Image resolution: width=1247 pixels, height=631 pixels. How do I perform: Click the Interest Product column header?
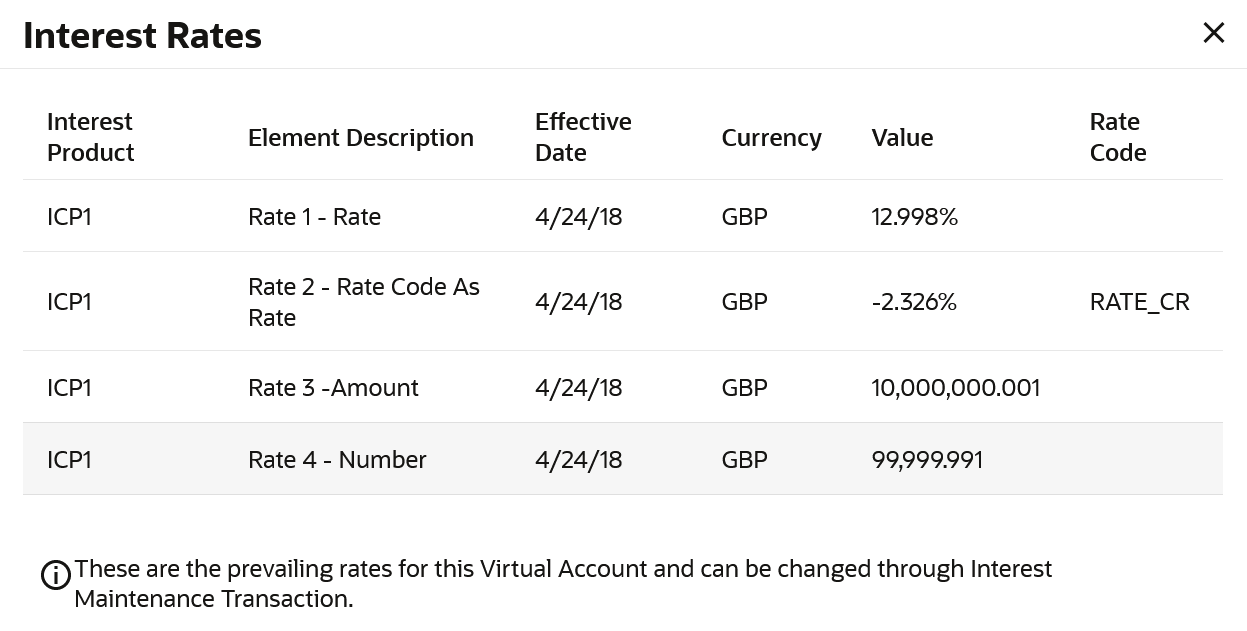pyautogui.click(x=90, y=137)
